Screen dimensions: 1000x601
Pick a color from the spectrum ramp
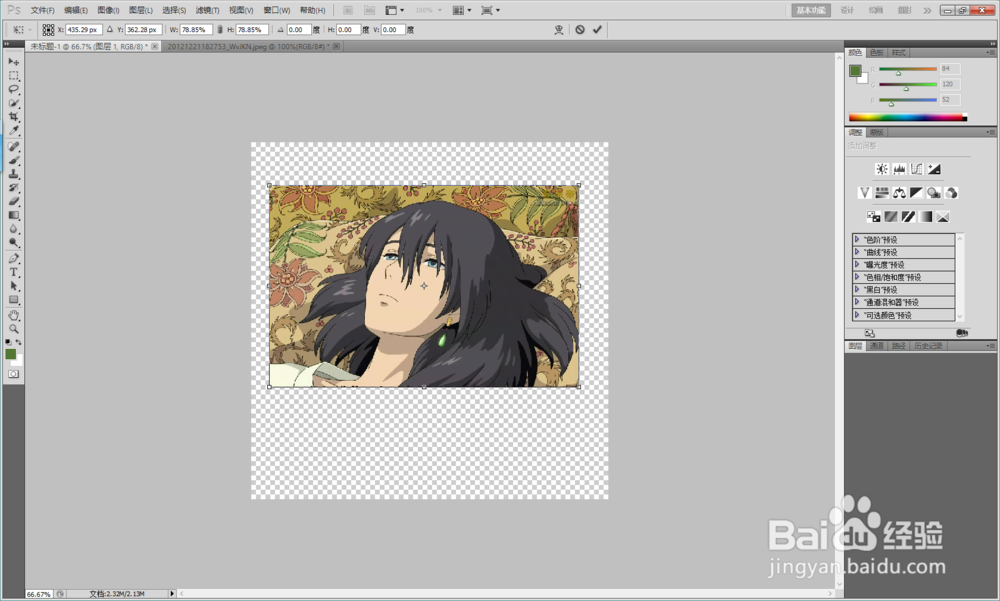pyautogui.click(x=908, y=117)
